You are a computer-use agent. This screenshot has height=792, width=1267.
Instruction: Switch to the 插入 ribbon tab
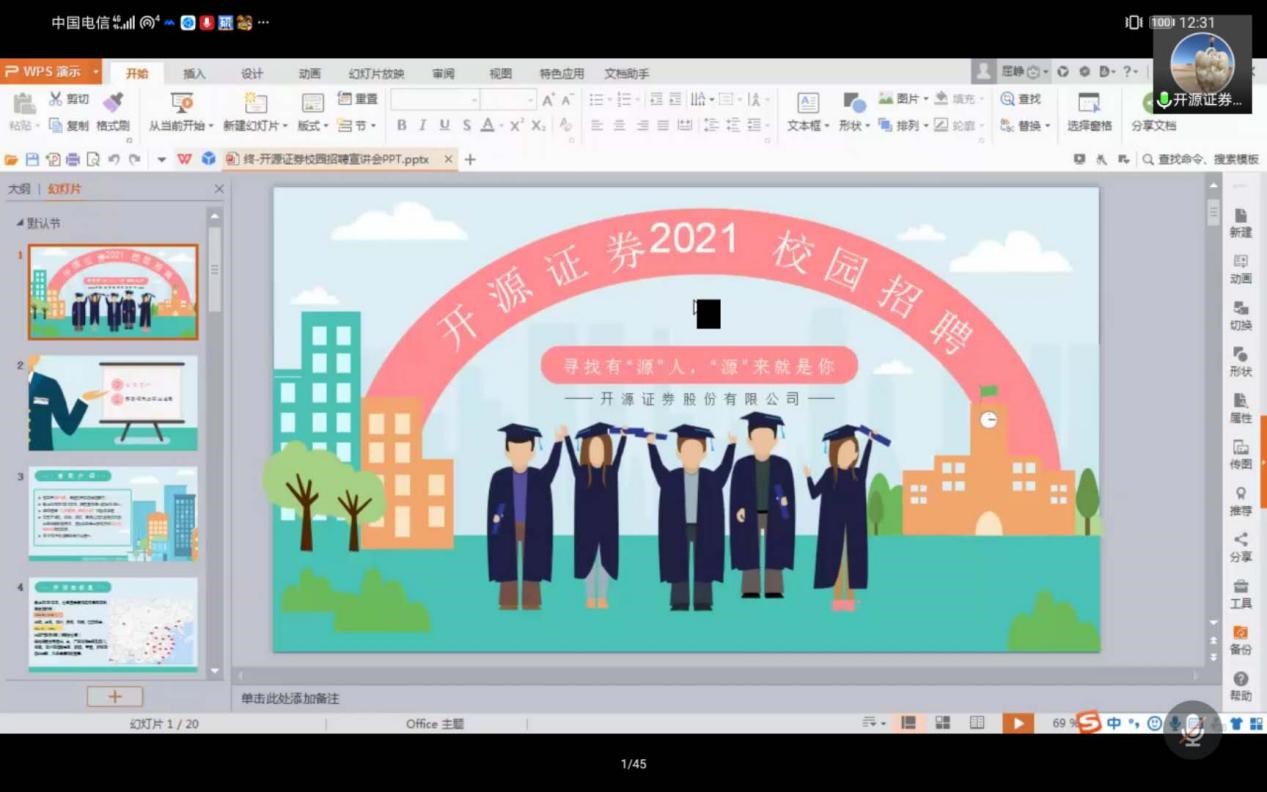tap(194, 74)
